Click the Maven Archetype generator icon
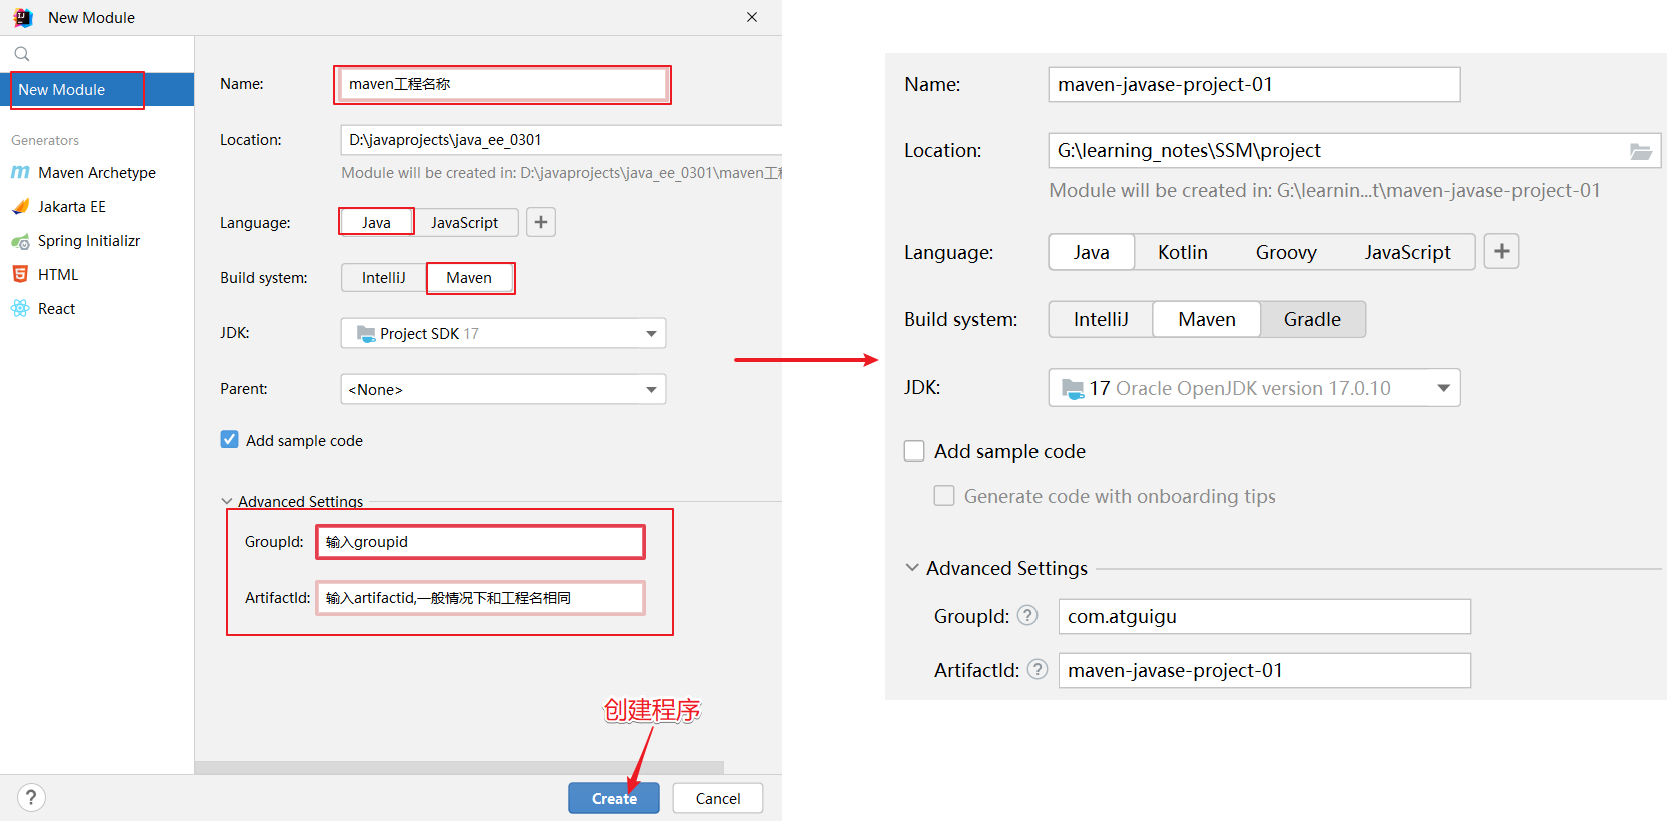This screenshot has width=1667, height=821. coord(20,173)
